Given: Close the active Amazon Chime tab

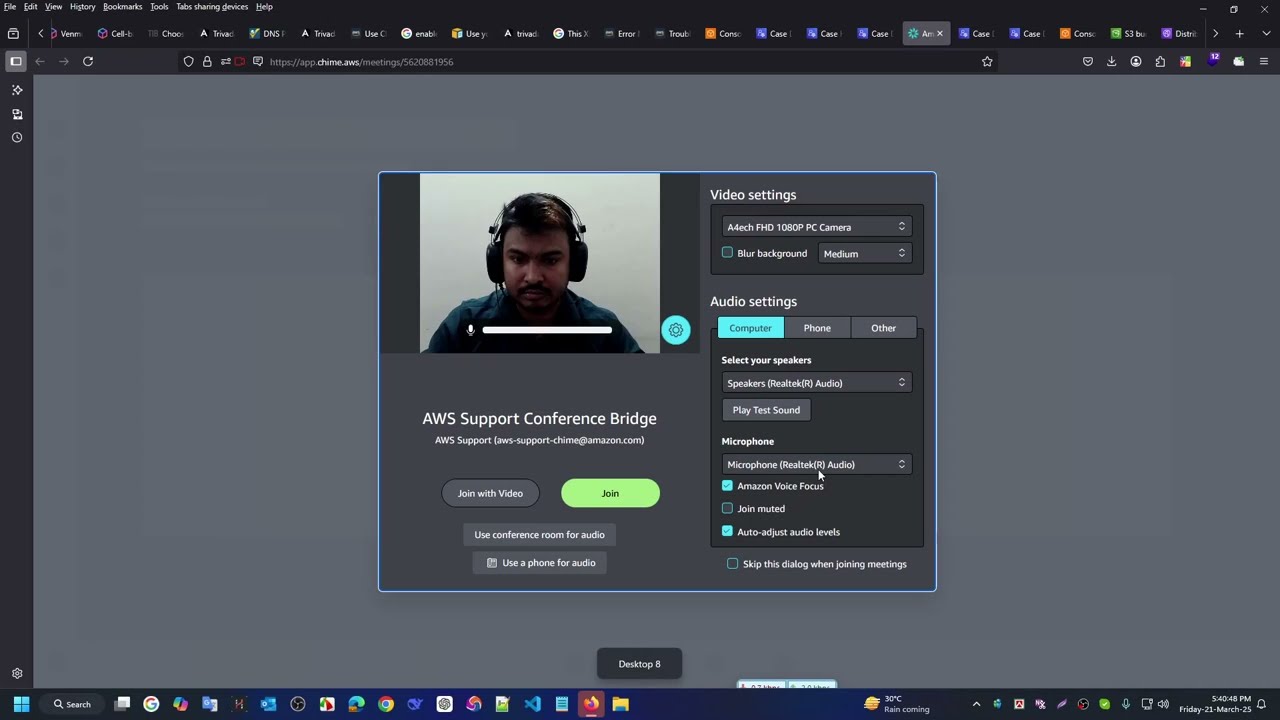Looking at the screenshot, I should [939, 34].
